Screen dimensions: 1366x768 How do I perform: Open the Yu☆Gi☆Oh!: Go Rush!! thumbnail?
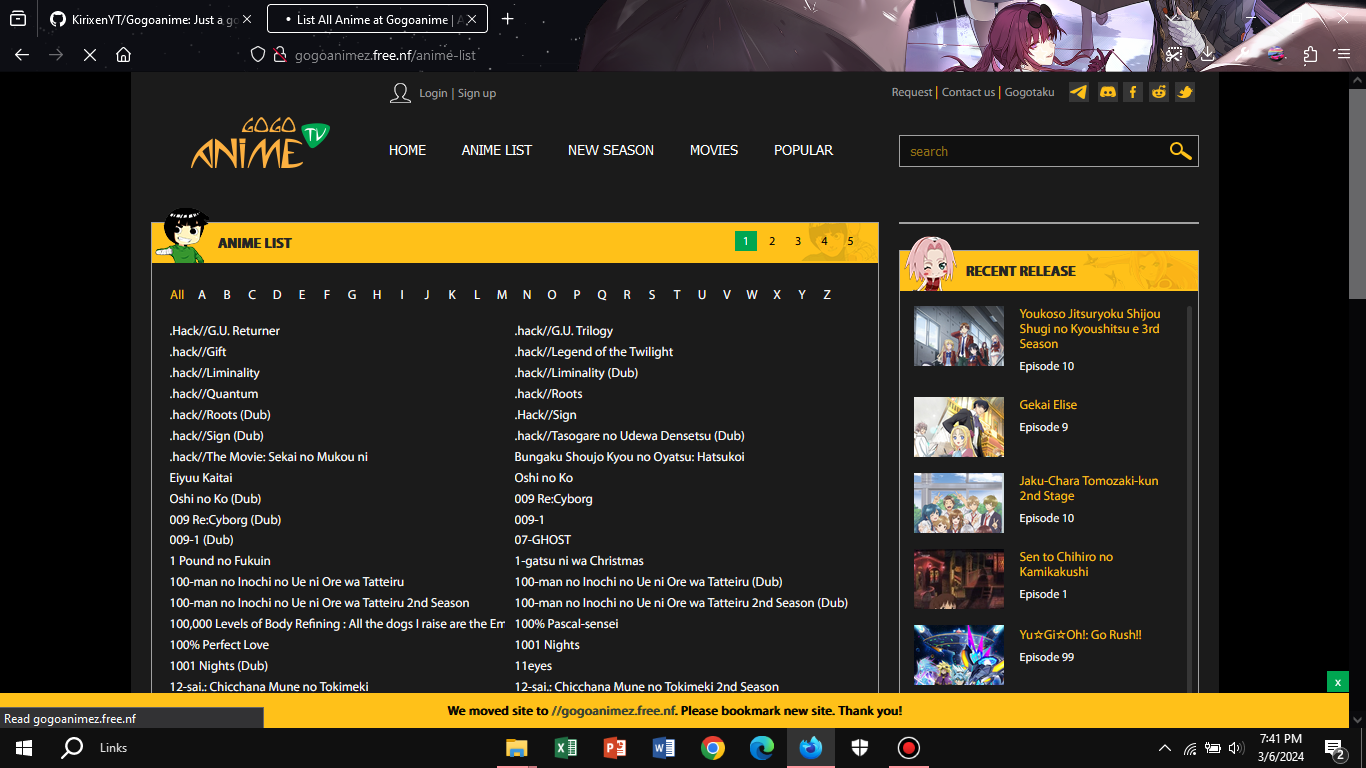tap(959, 655)
